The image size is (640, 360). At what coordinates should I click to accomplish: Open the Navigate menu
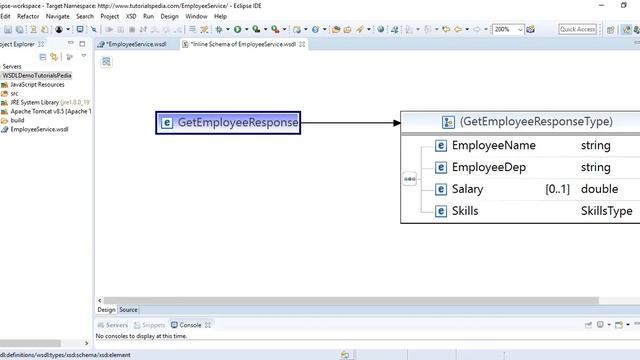pos(58,16)
